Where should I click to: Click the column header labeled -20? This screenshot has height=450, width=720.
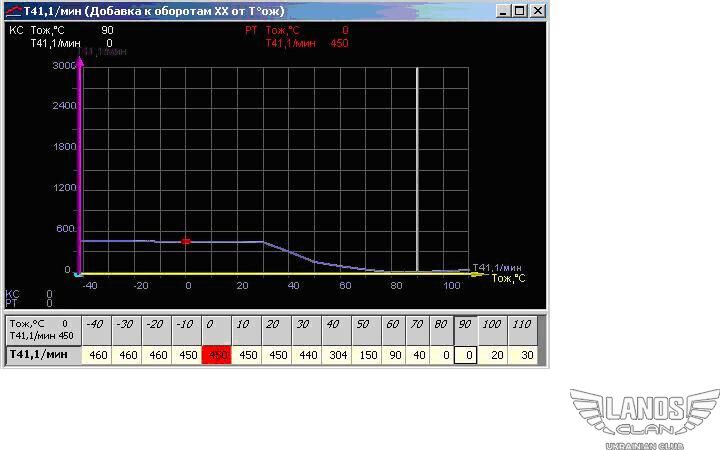(x=155, y=325)
